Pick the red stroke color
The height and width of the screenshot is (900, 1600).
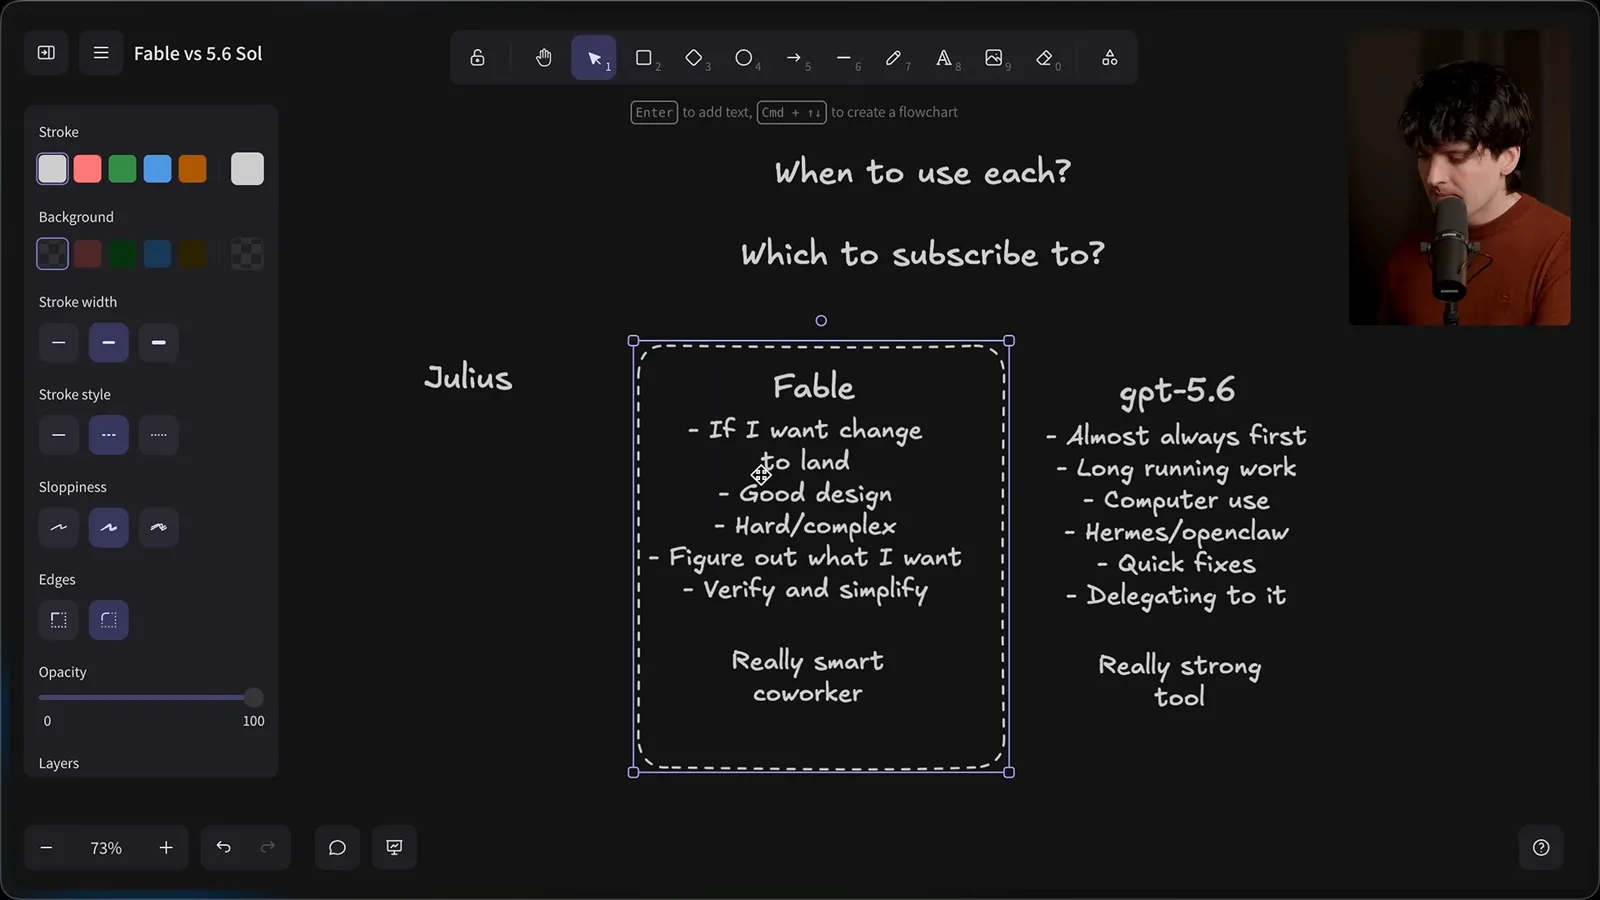pyautogui.click(x=88, y=169)
